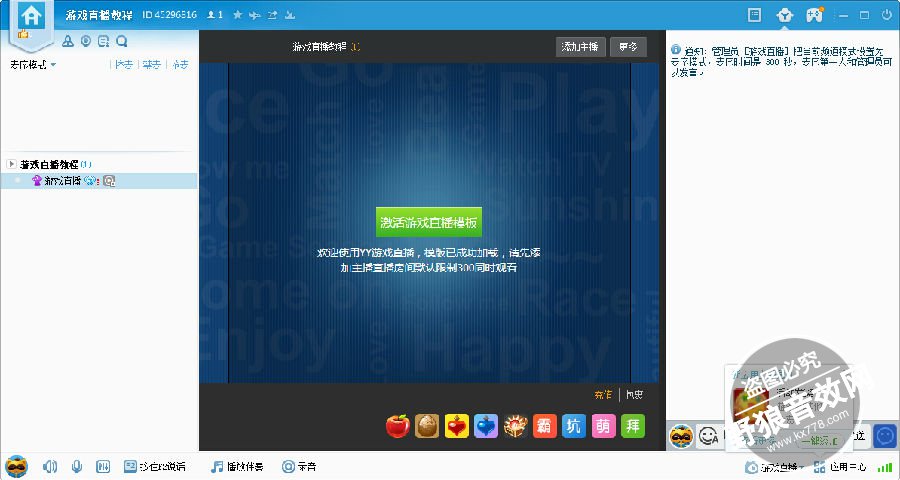This screenshot has width=900, height=480.
Task: Open the application center in bottom bar
Action: 840,467
